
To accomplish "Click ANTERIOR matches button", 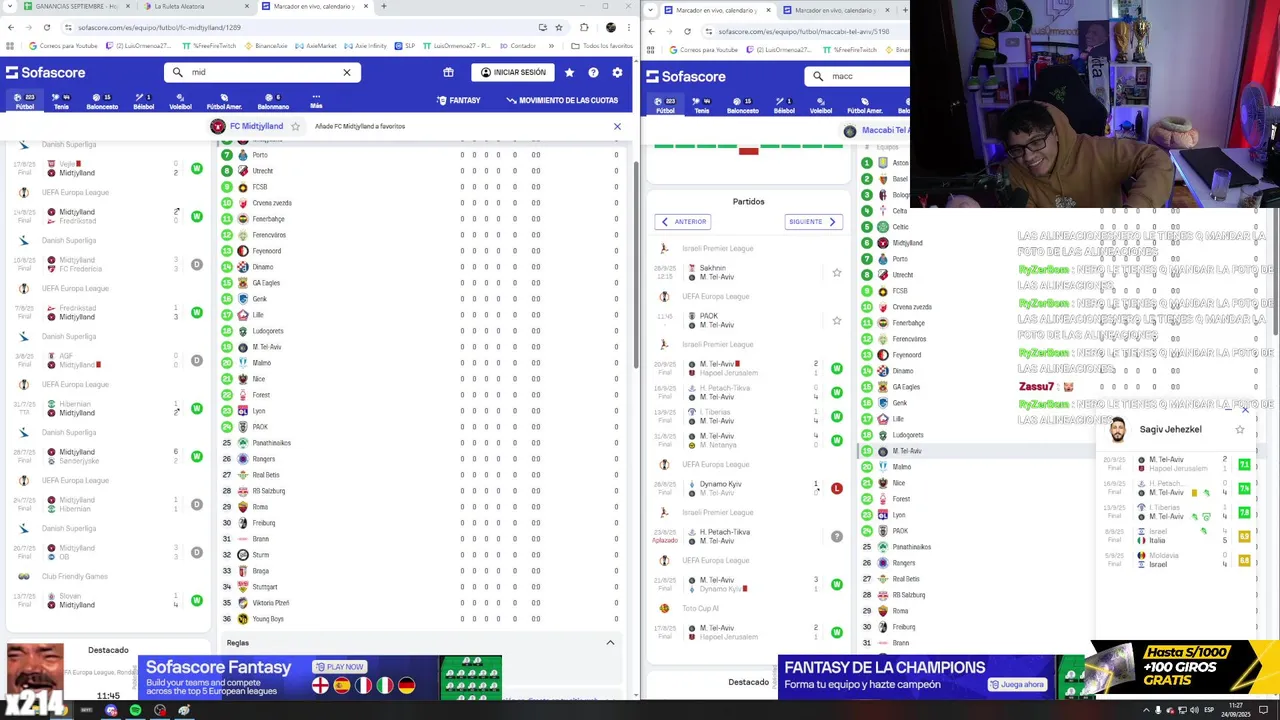I will click(683, 222).
